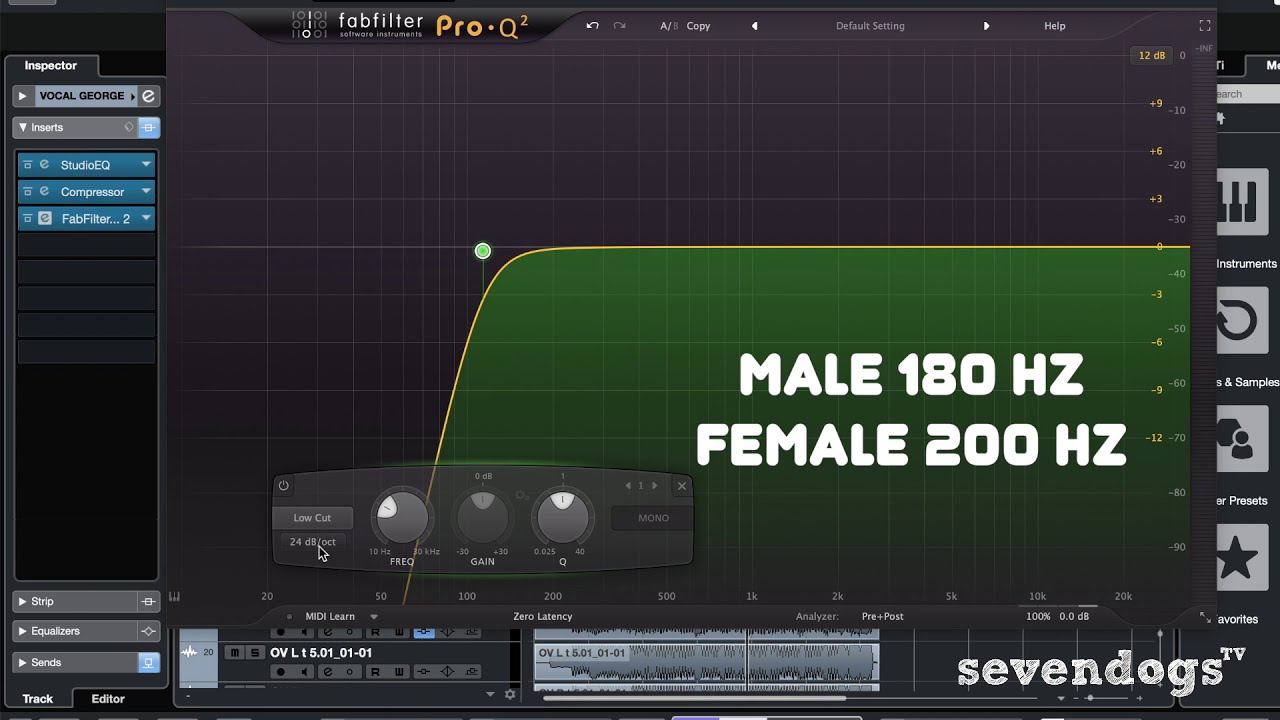Open the Help menu in Pro-Q
The width and height of the screenshot is (1280, 720).
(1055, 26)
